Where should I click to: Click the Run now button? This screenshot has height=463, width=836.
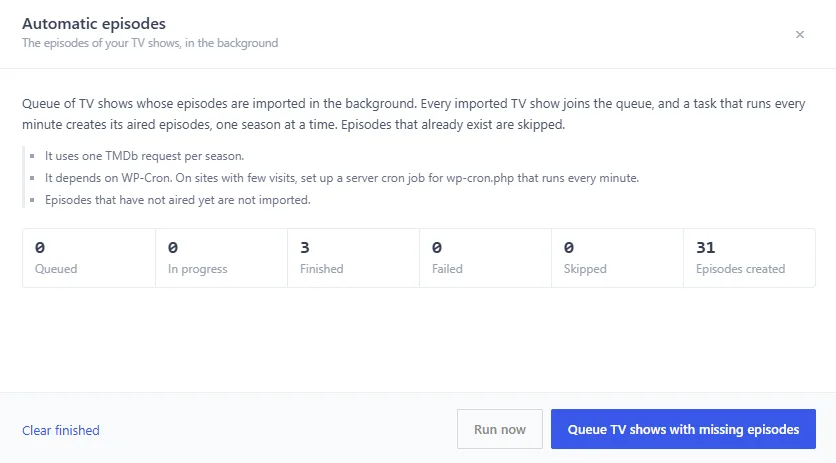click(500, 429)
